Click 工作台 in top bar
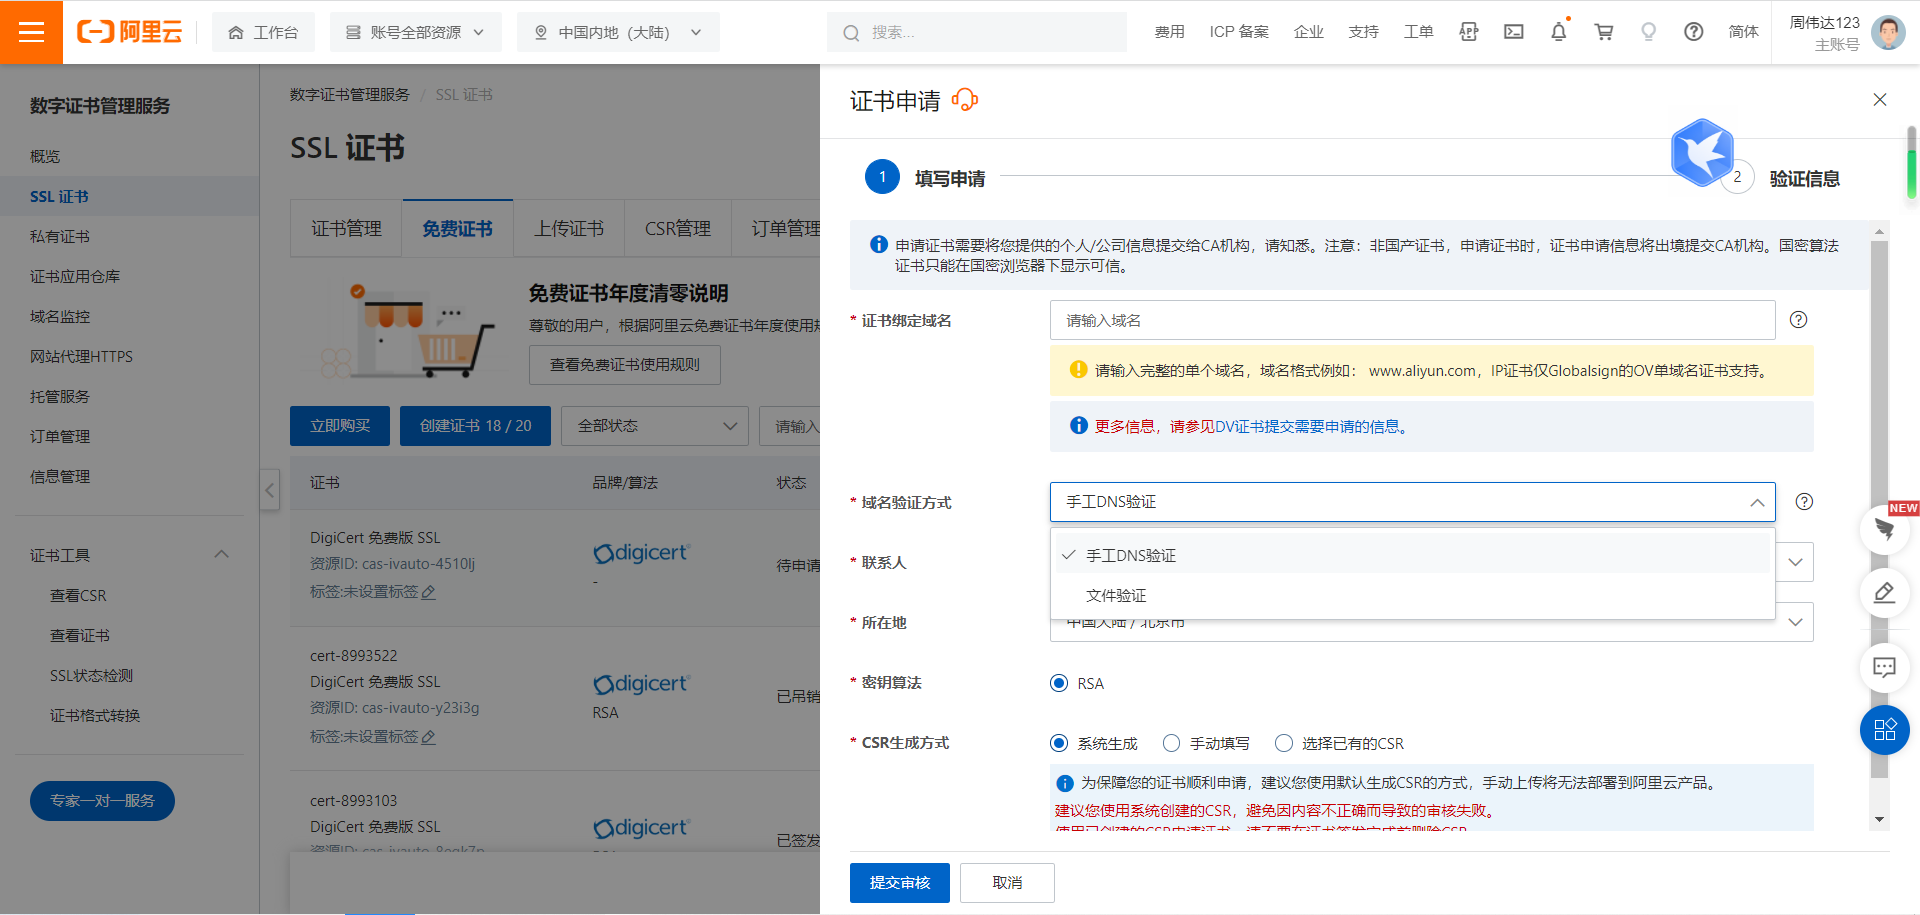The height and width of the screenshot is (915, 1920). click(263, 32)
